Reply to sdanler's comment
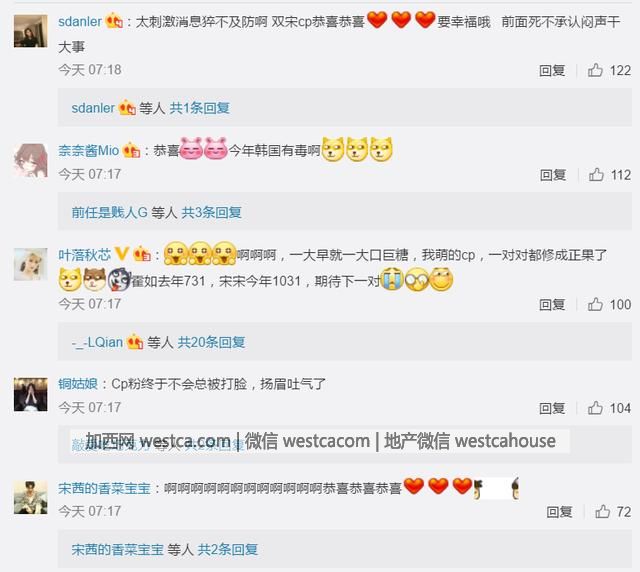 [x=552, y=70]
